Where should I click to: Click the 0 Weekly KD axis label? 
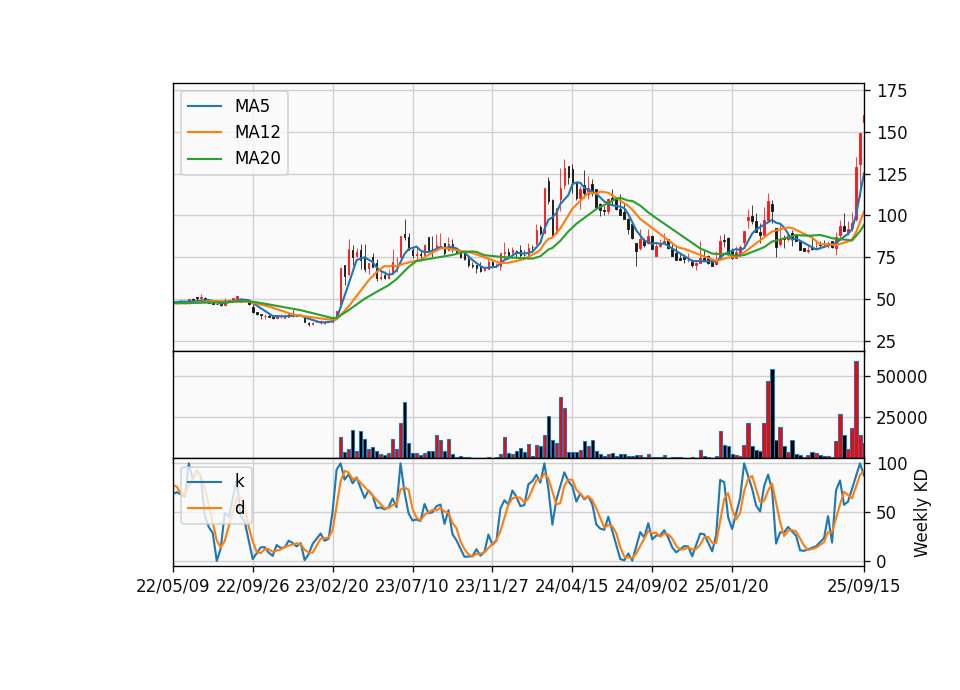click(x=882, y=561)
